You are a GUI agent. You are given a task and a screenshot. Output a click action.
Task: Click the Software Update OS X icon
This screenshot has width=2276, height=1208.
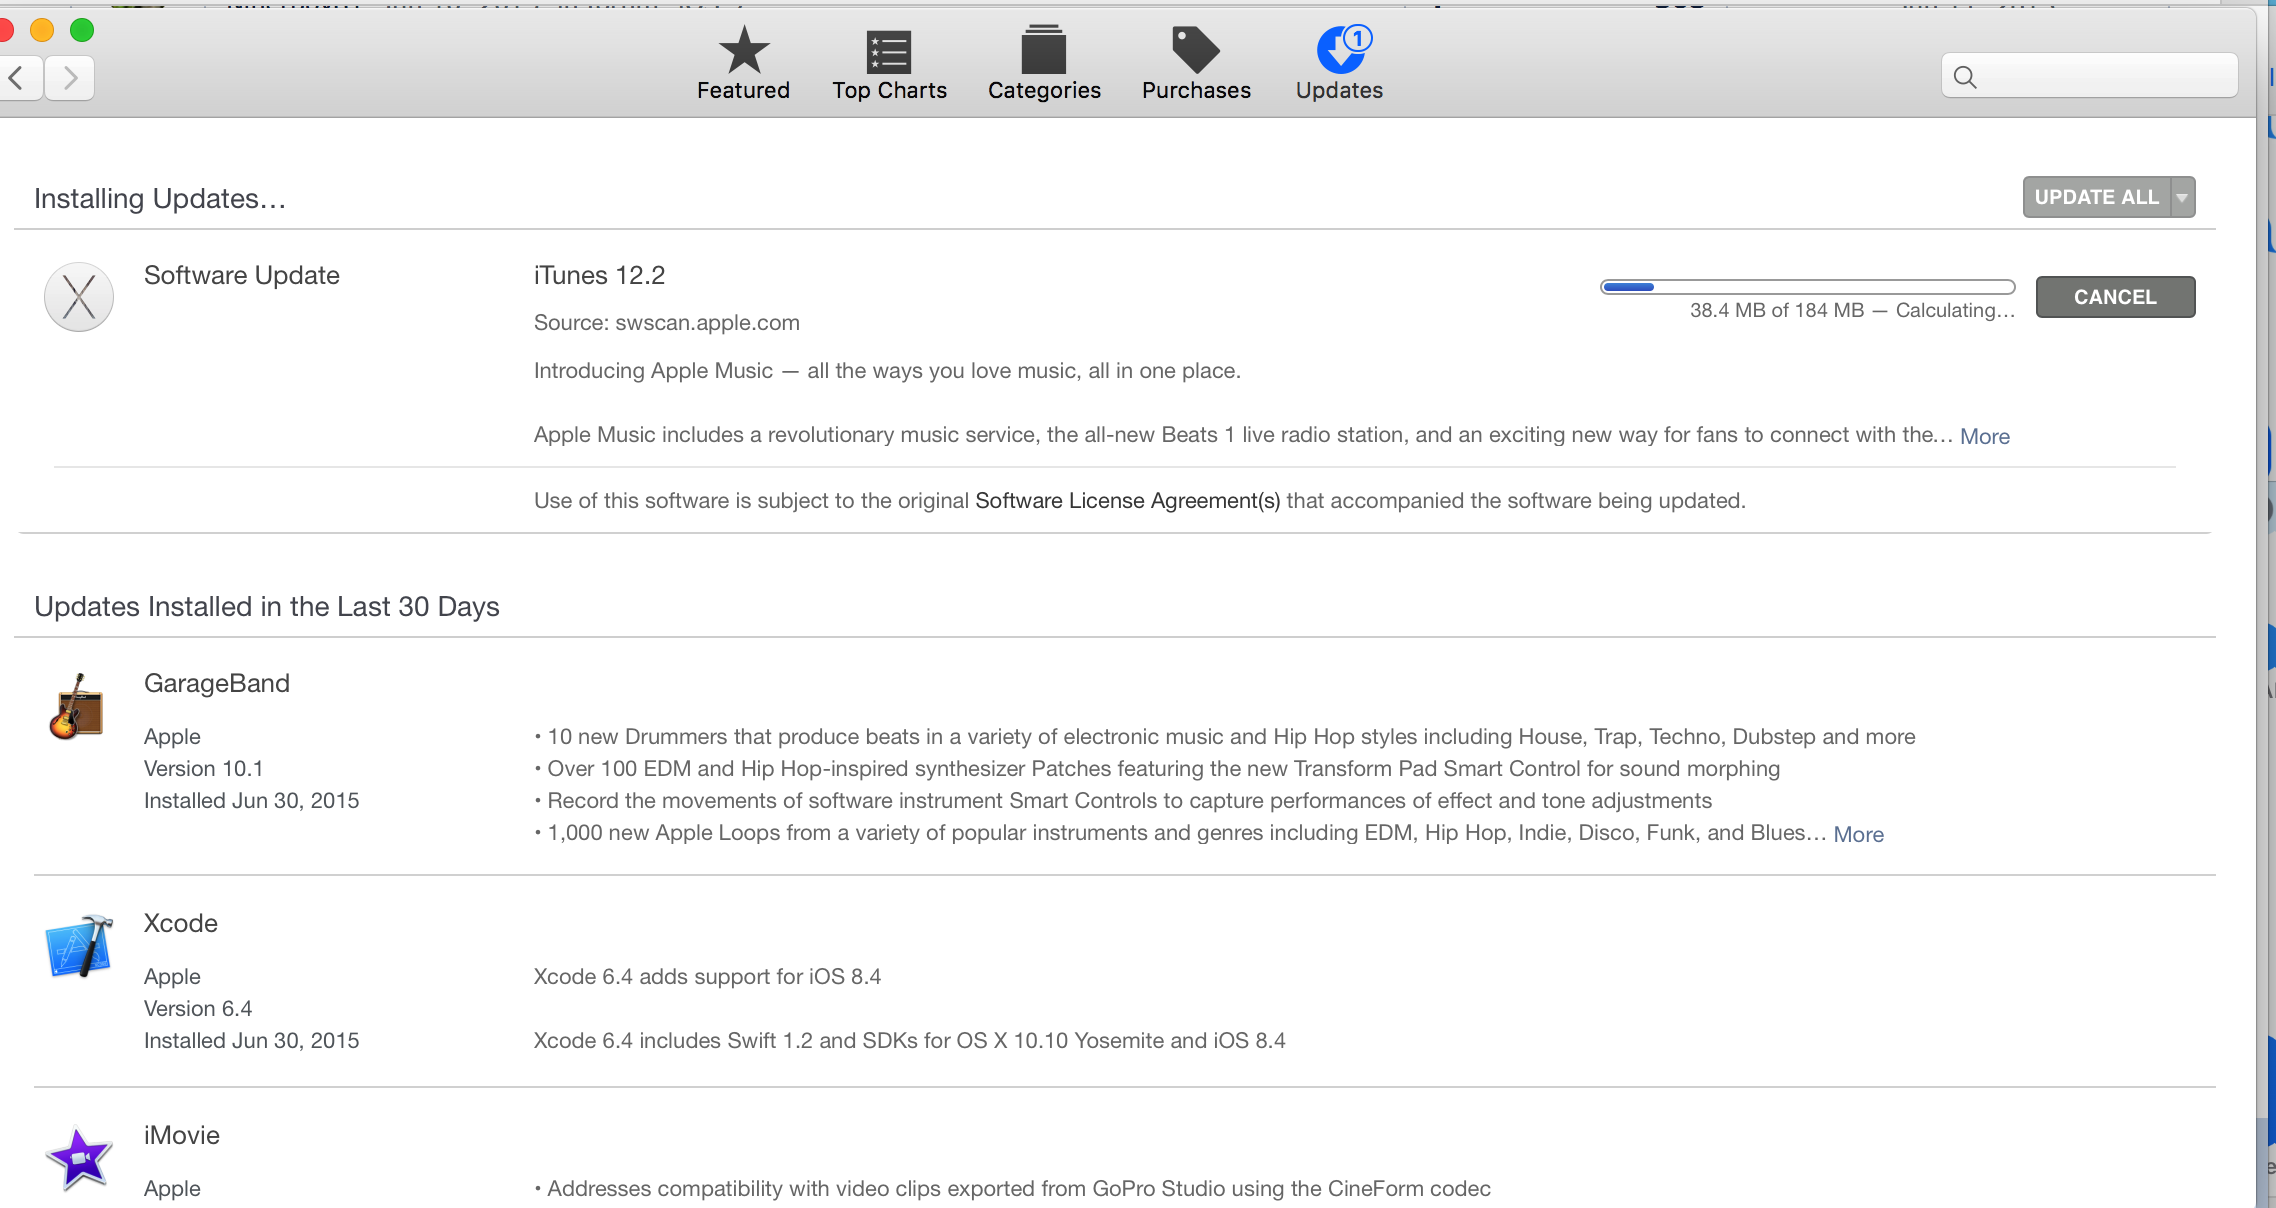coord(79,297)
